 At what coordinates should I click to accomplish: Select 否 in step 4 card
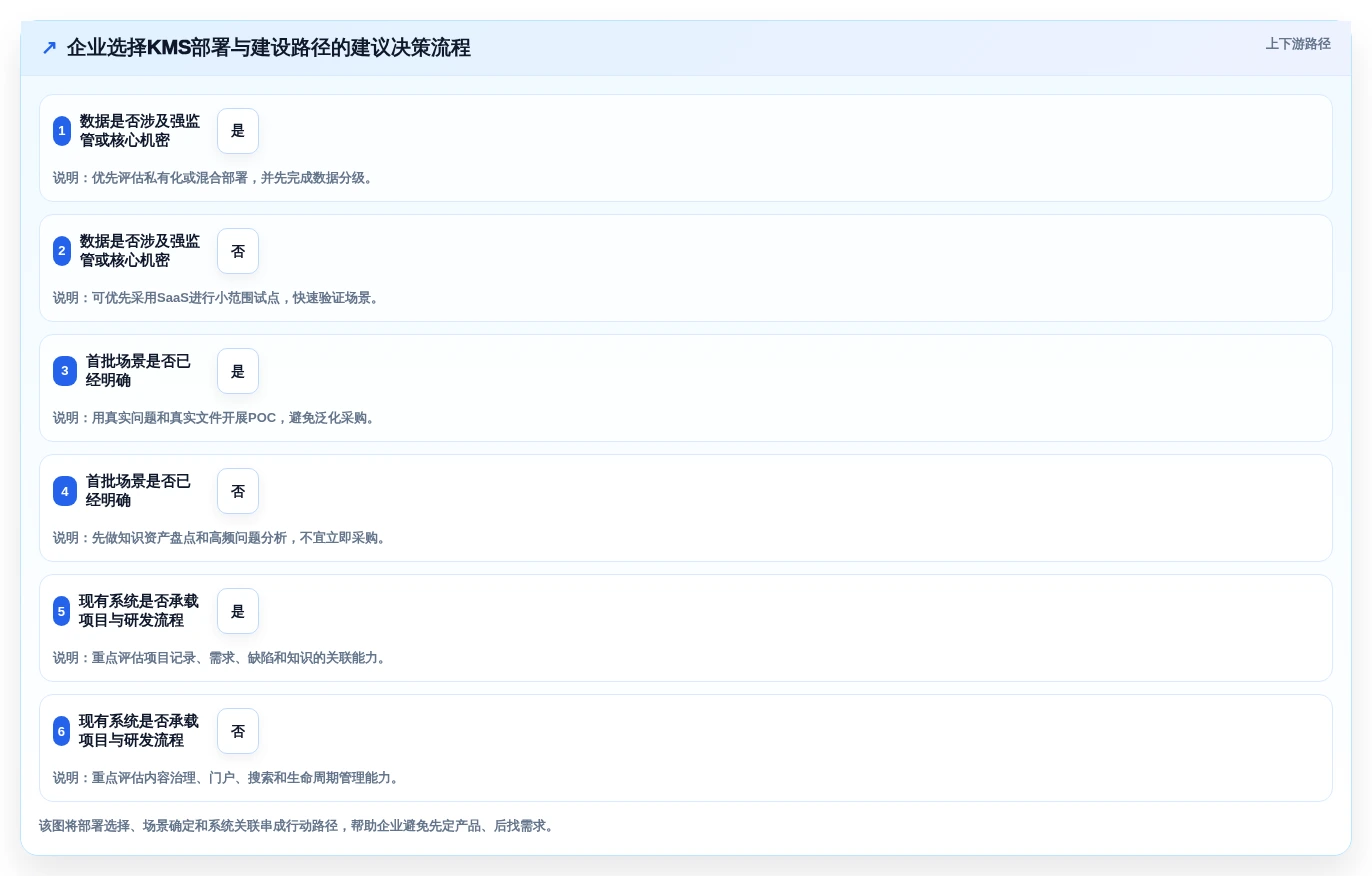point(238,491)
